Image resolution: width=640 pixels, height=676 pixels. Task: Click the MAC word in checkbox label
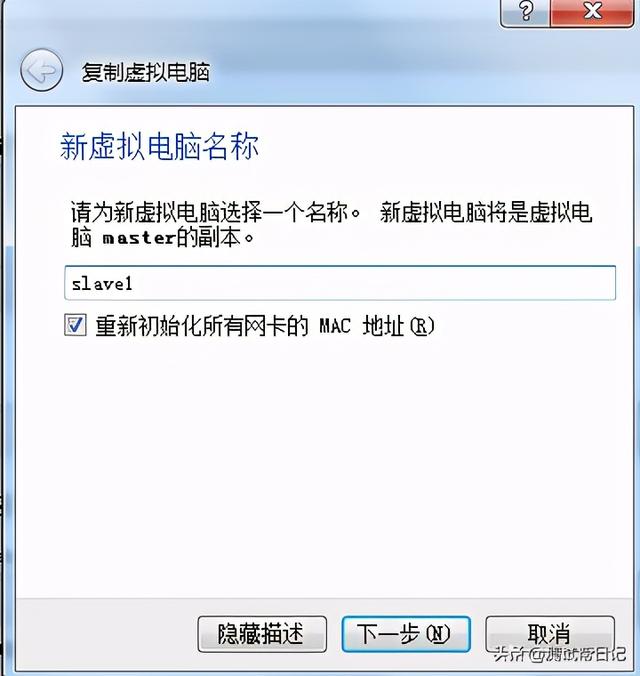335,326
